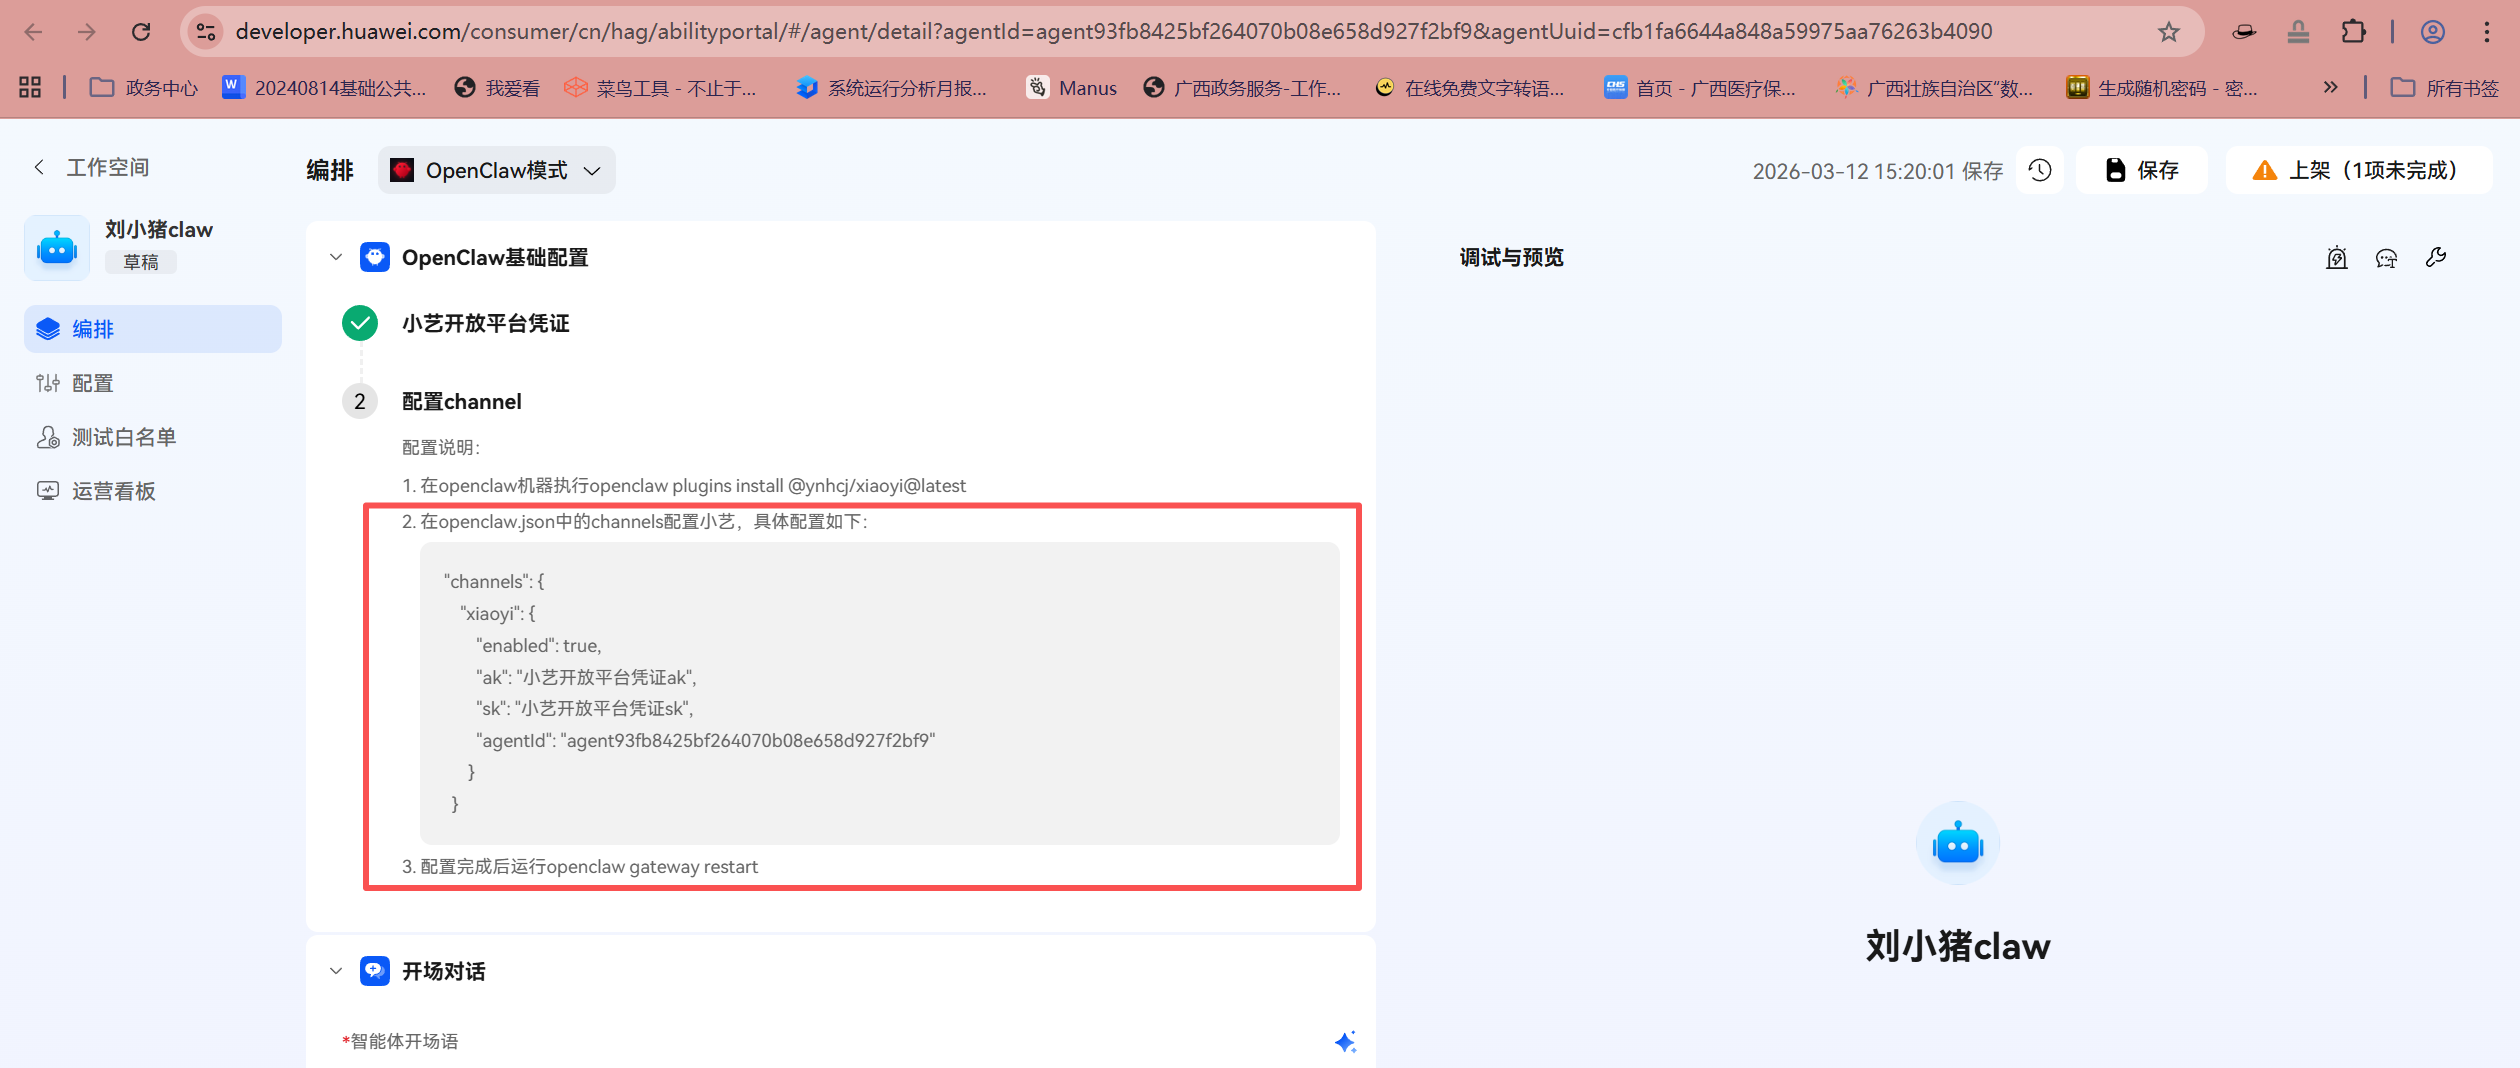The width and height of the screenshot is (2520, 1068).
Task: Collapse the 开场对话 section
Action: pos(336,971)
